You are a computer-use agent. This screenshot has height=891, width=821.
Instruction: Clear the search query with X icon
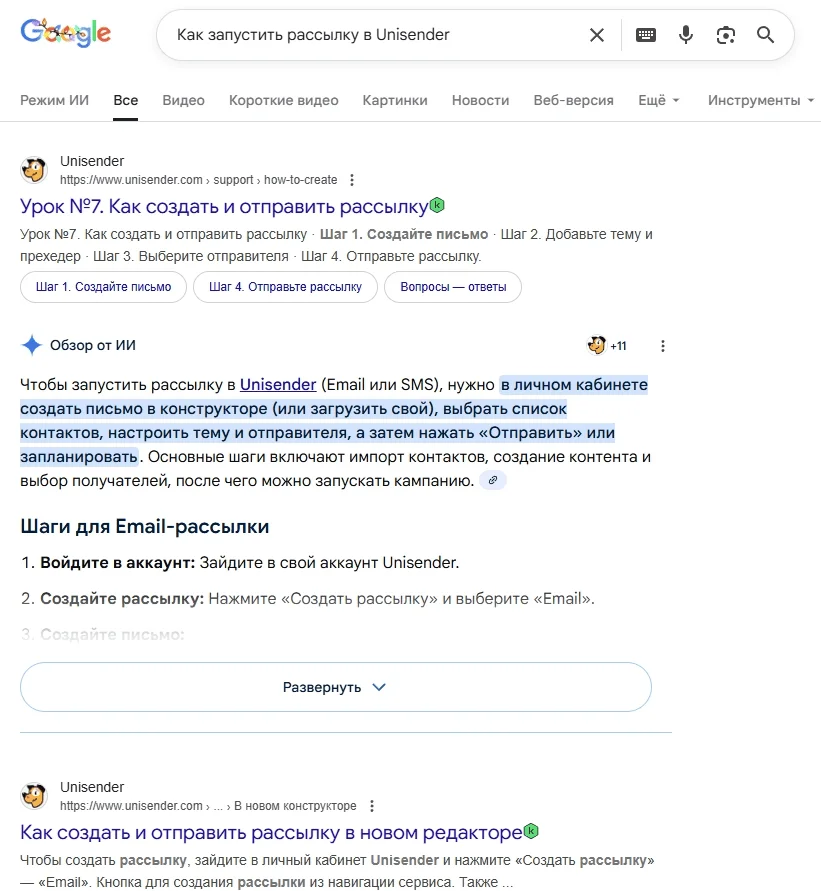point(597,35)
